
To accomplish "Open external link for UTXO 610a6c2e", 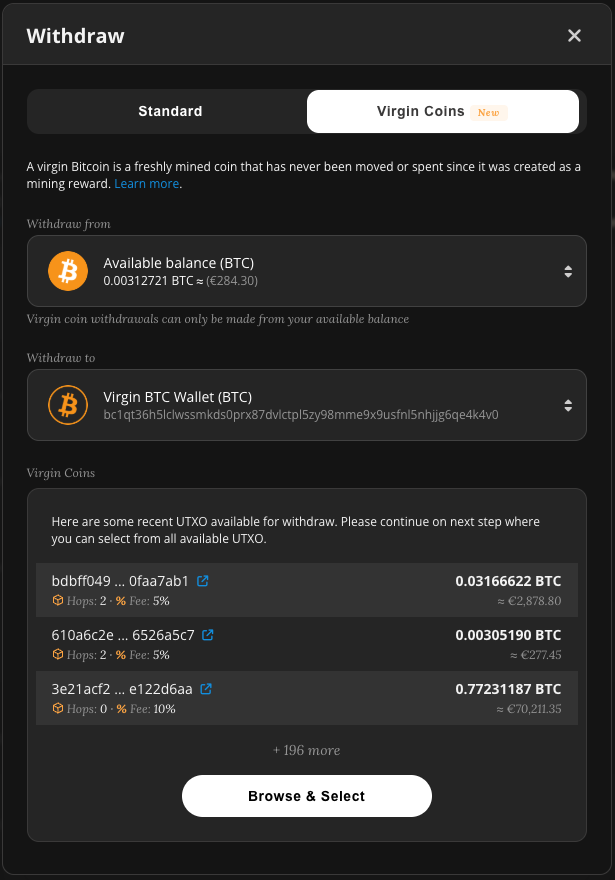I will click(208, 635).
